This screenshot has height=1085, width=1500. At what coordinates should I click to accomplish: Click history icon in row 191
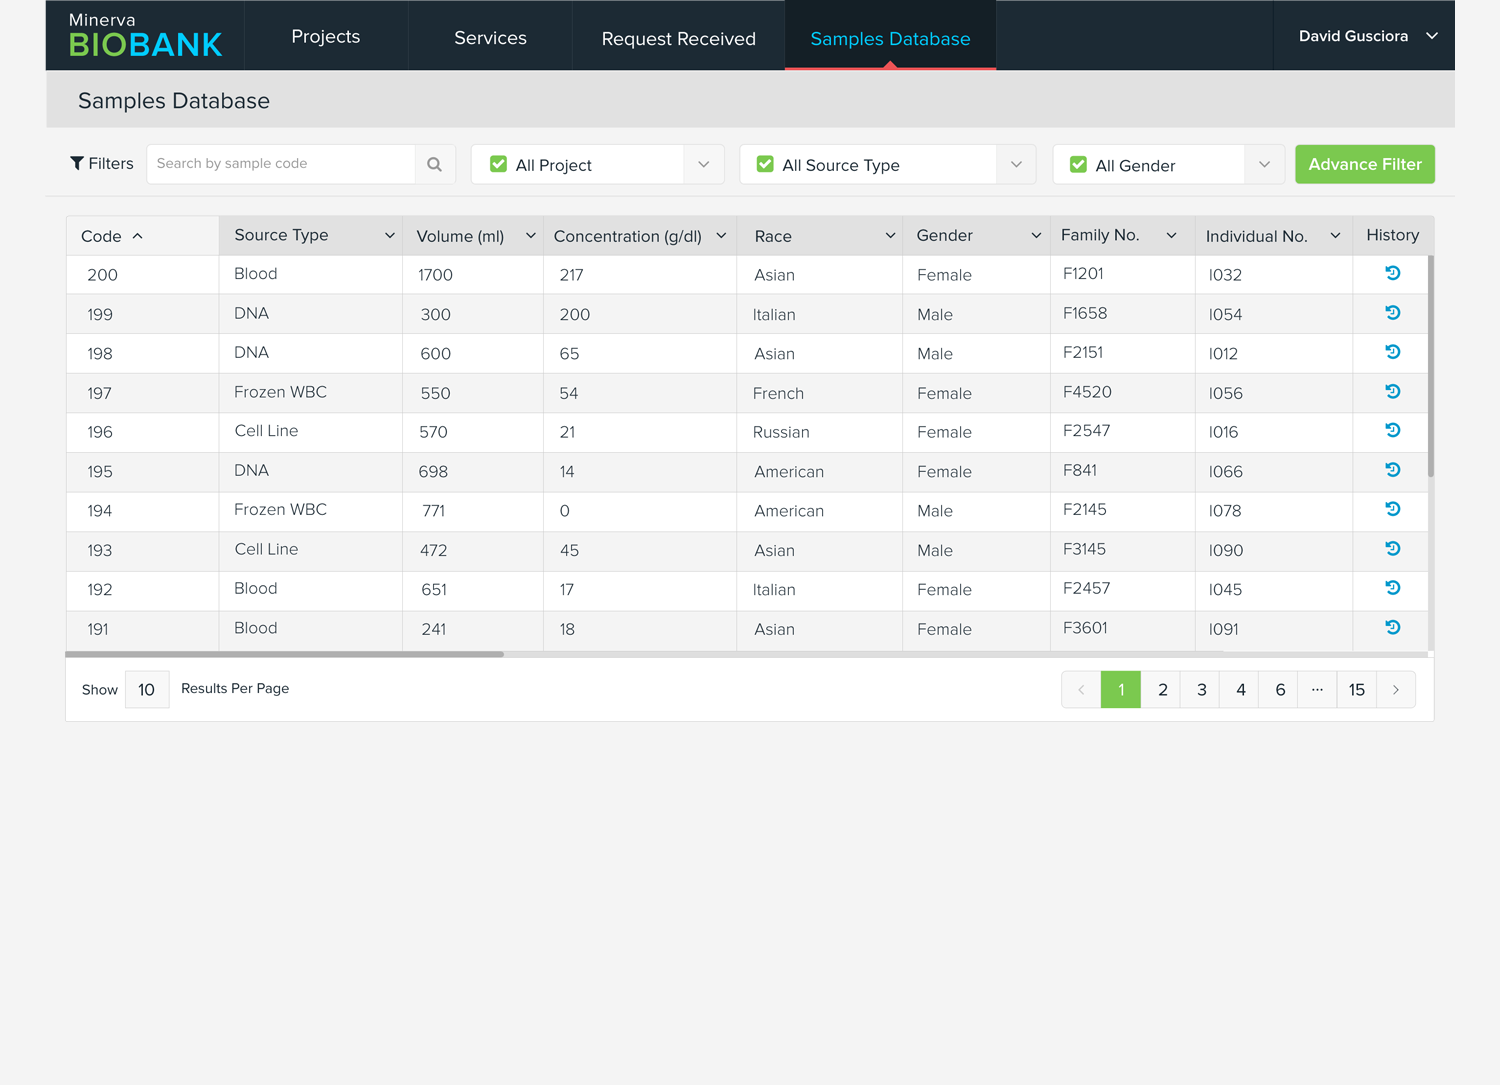(x=1392, y=628)
